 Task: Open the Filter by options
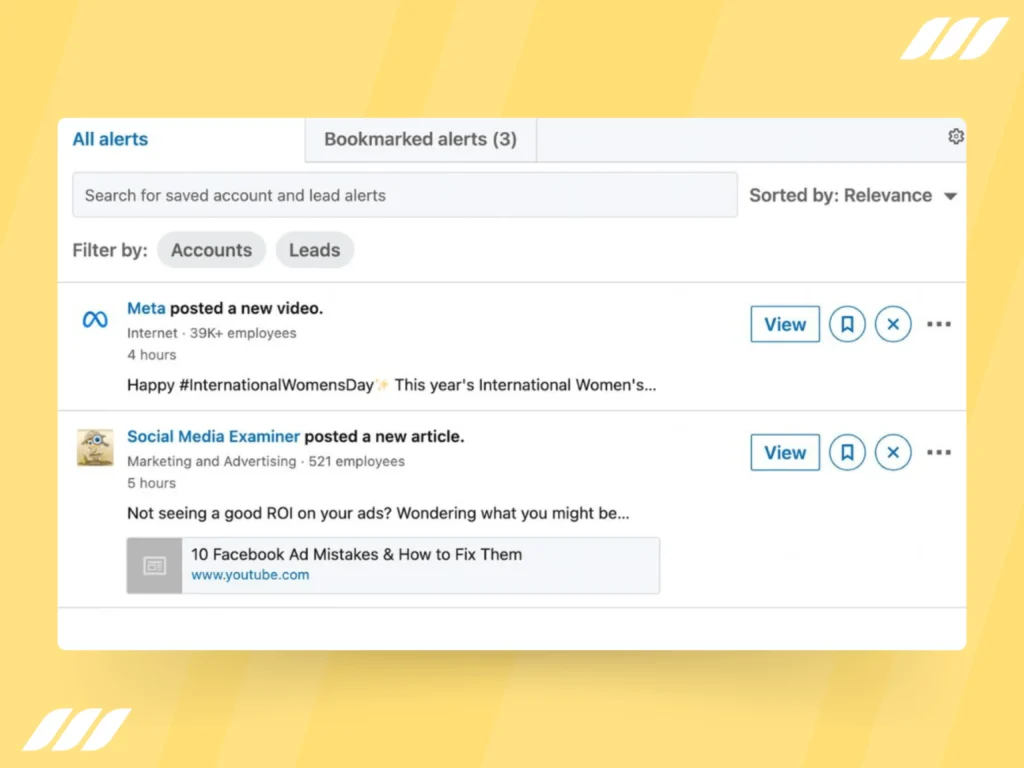coord(109,250)
